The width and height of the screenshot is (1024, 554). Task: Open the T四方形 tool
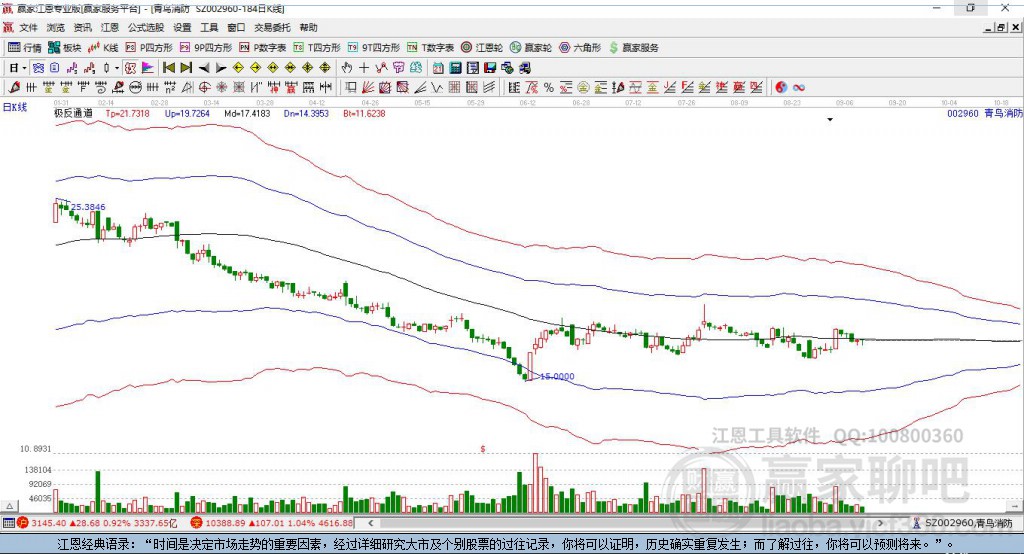317,48
